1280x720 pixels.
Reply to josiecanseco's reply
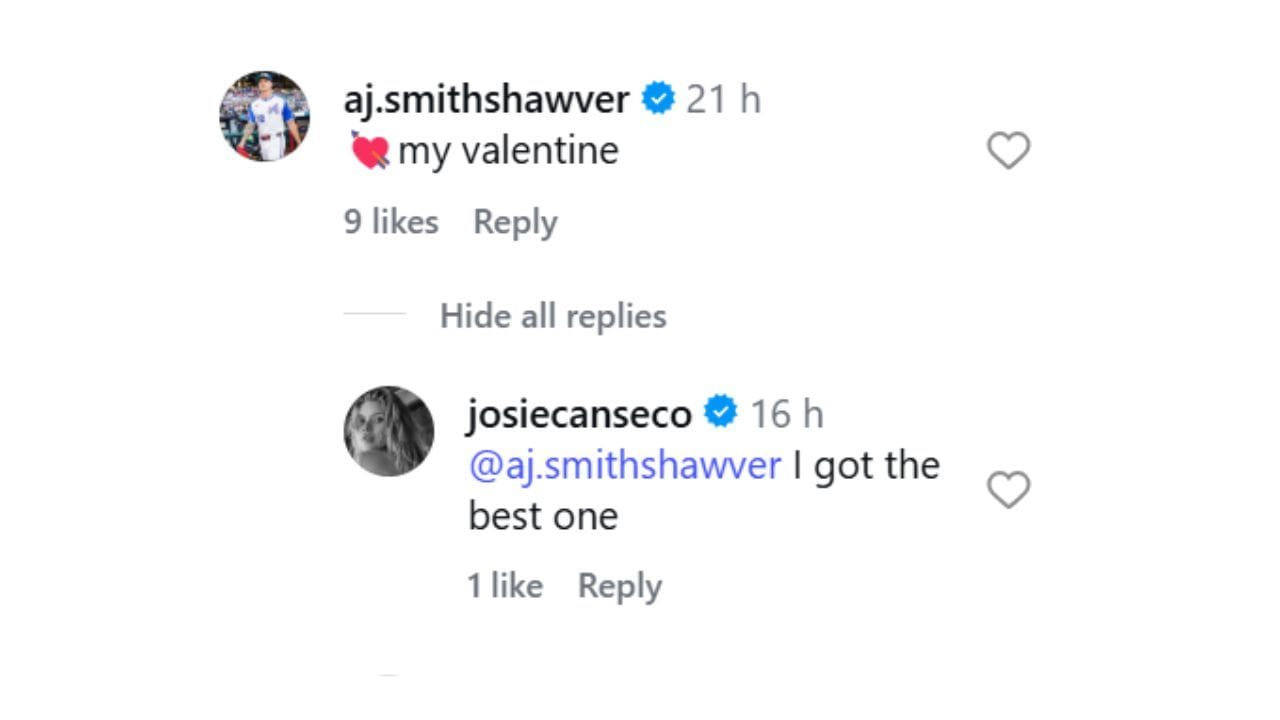tap(619, 586)
